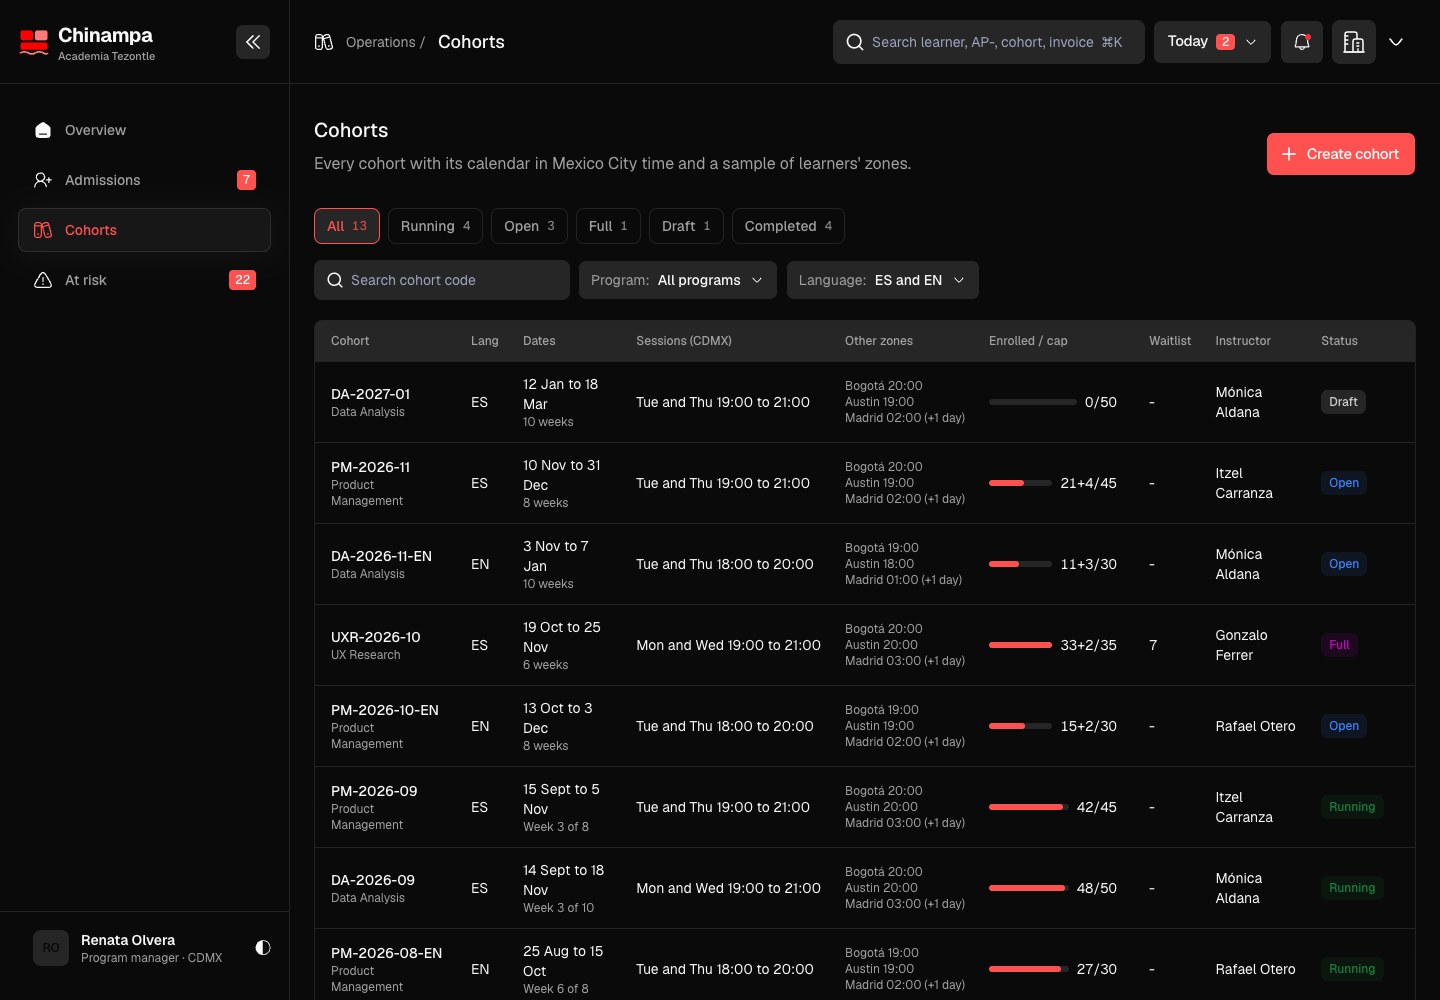Click the Operations breadcrumb book icon
Viewport: 1440px width, 1000px height.
324,42
